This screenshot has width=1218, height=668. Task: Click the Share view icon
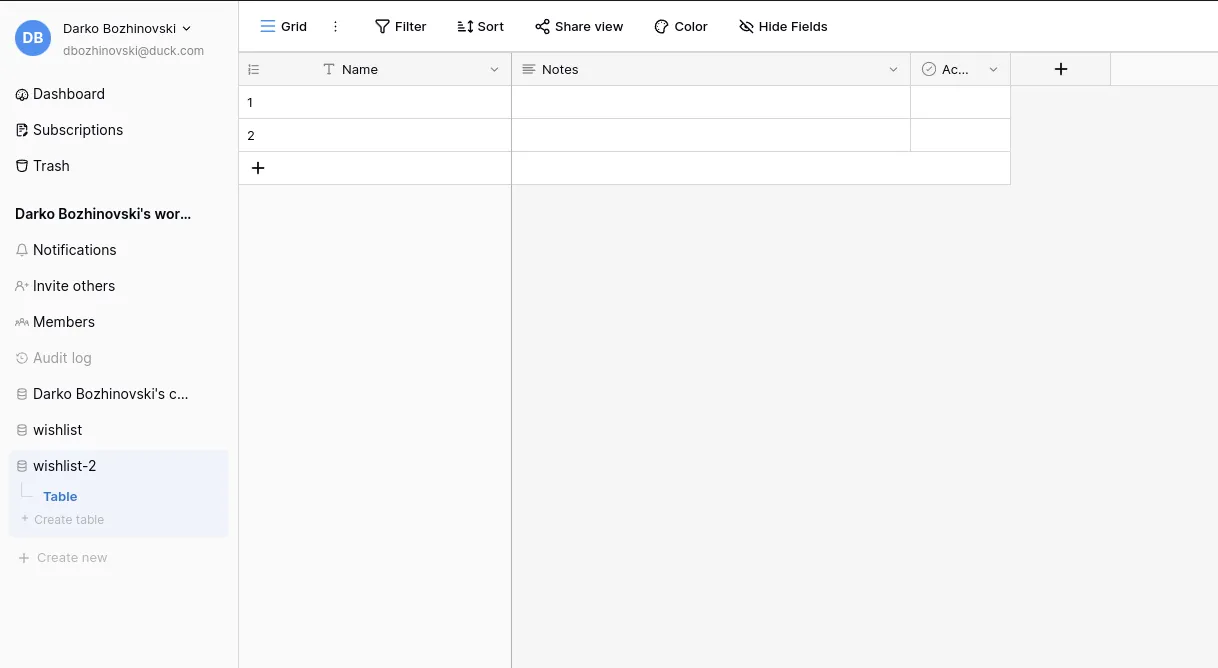(x=543, y=26)
